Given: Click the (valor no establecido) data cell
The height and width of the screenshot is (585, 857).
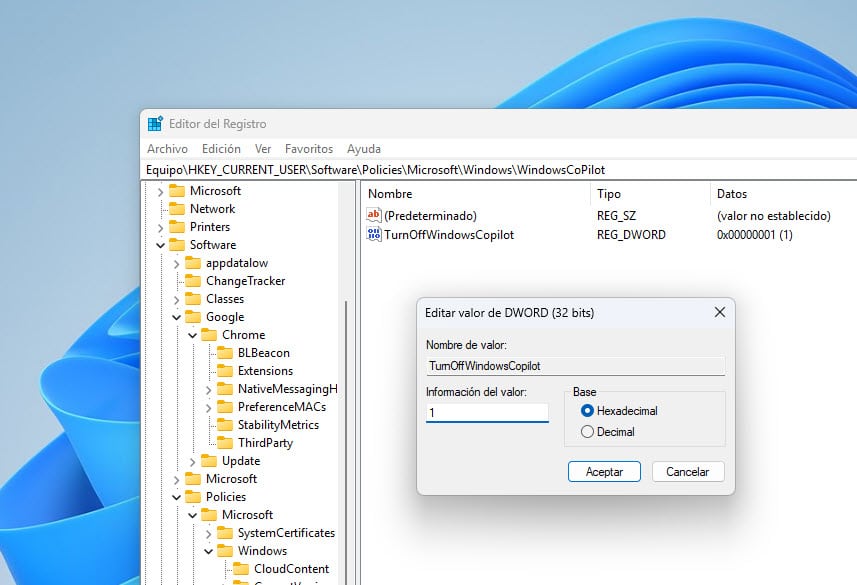Looking at the screenshot, I should tap(773, 216).
